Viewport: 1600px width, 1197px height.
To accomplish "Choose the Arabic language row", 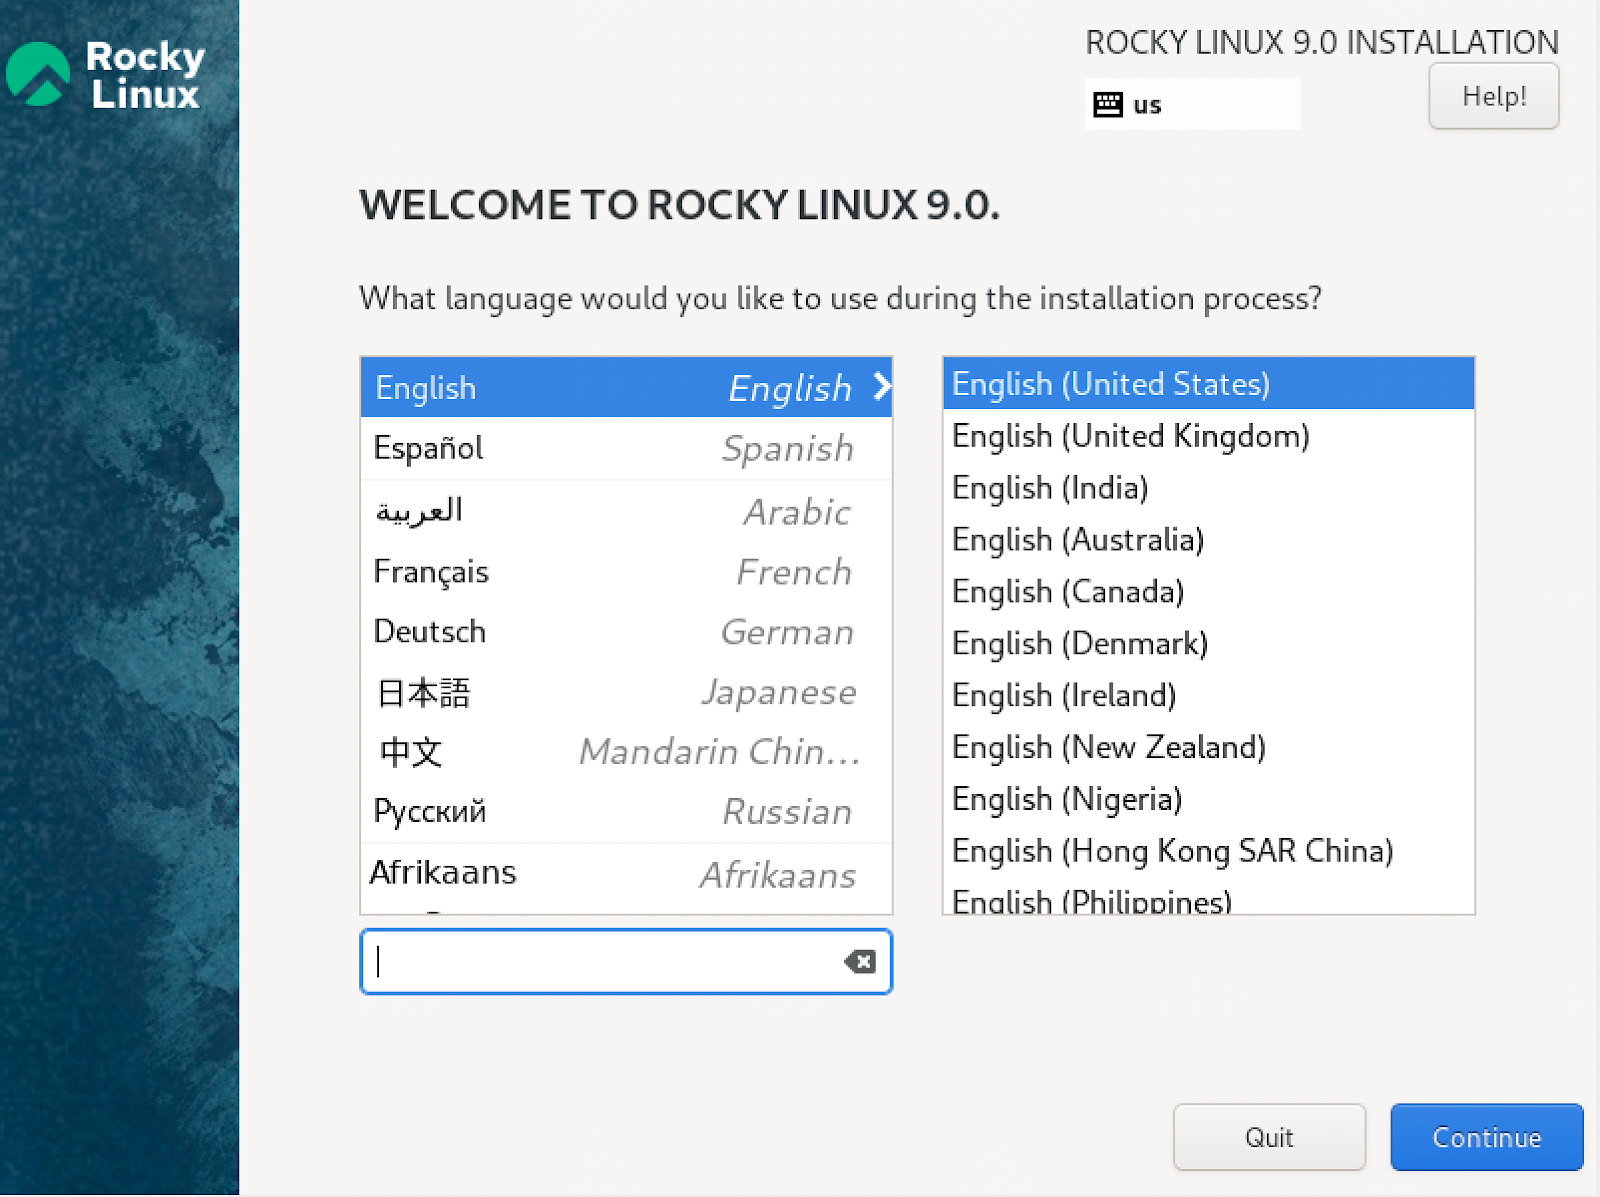I will (x=626, y=511).
